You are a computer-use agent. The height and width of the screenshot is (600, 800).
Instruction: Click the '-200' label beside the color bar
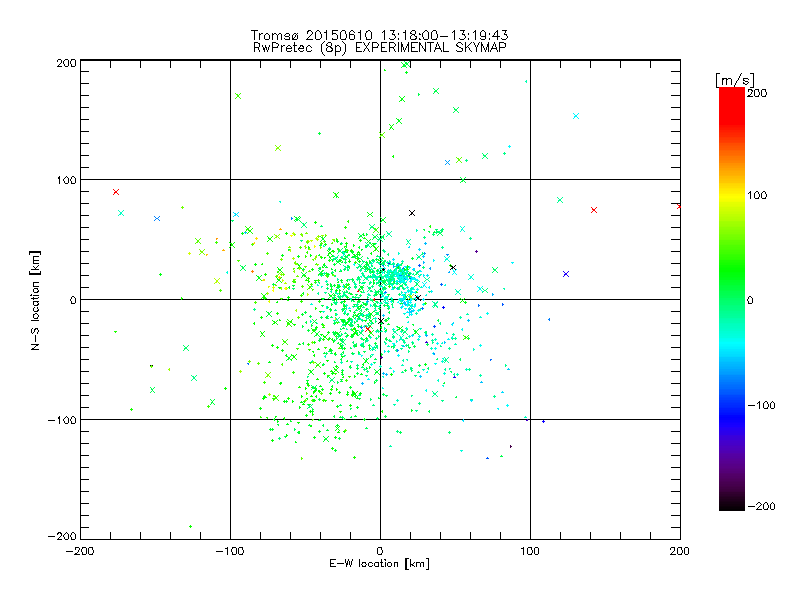[x=761, y=507]
